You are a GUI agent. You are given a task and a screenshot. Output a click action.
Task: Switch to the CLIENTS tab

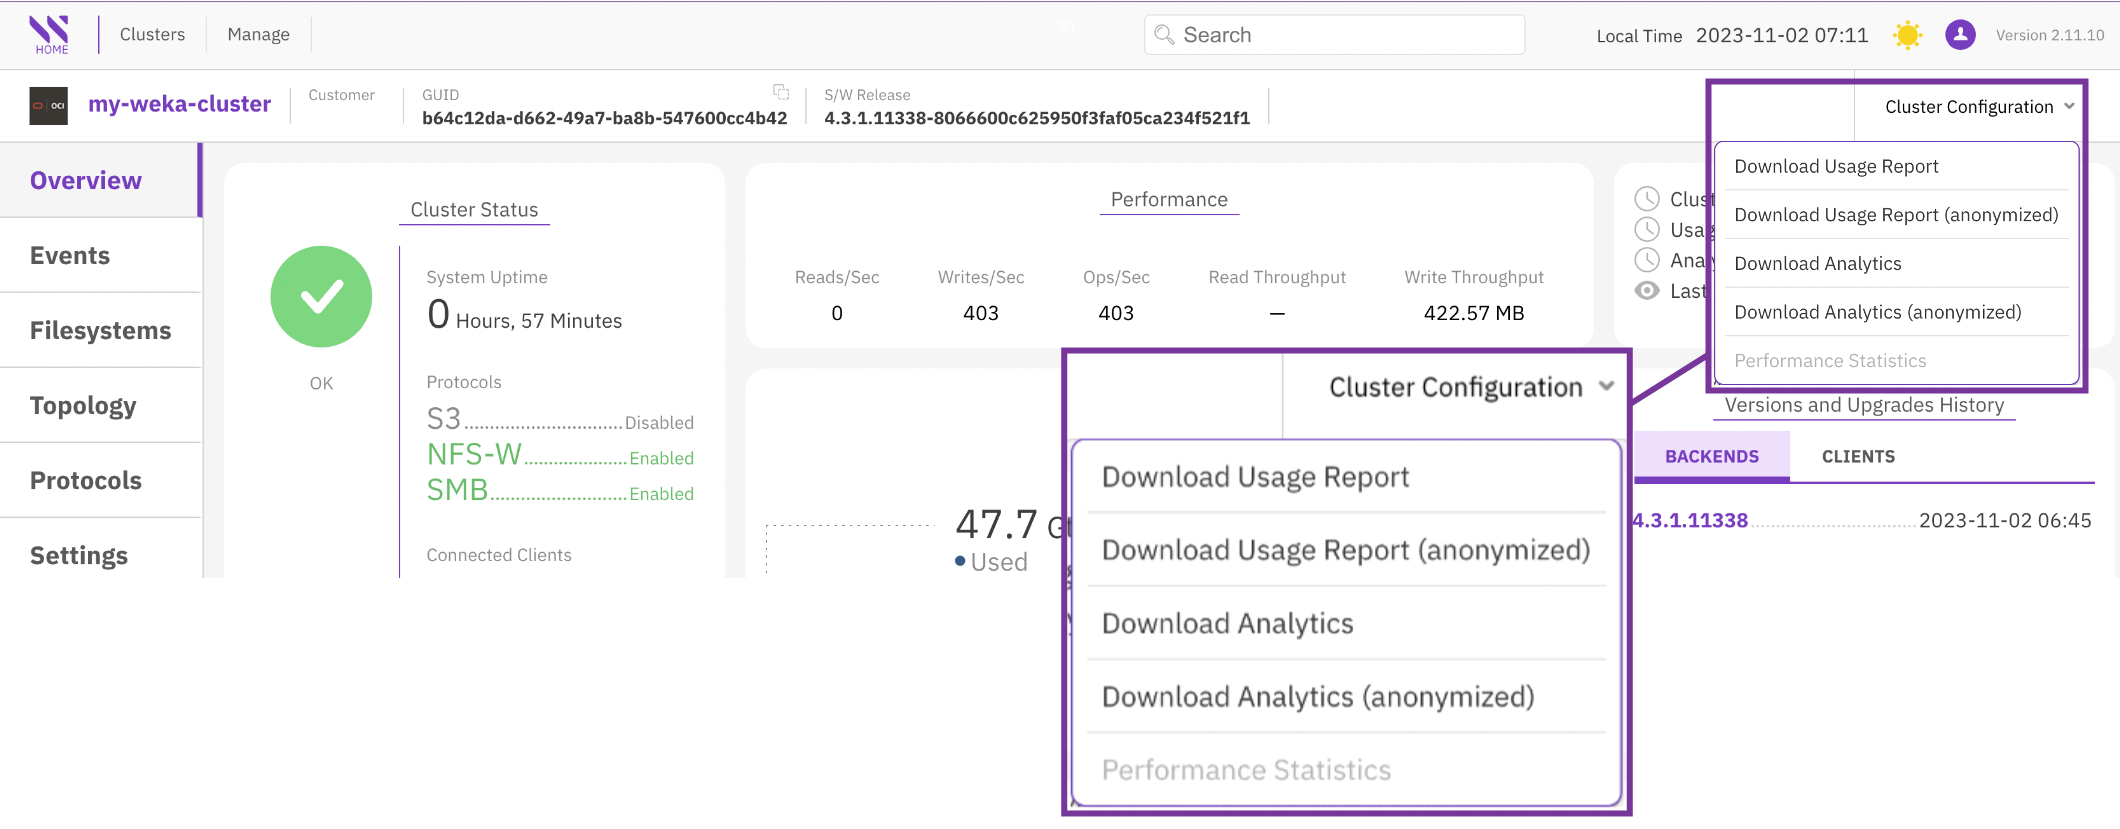pyautogui.click(x=1857, y=457)
